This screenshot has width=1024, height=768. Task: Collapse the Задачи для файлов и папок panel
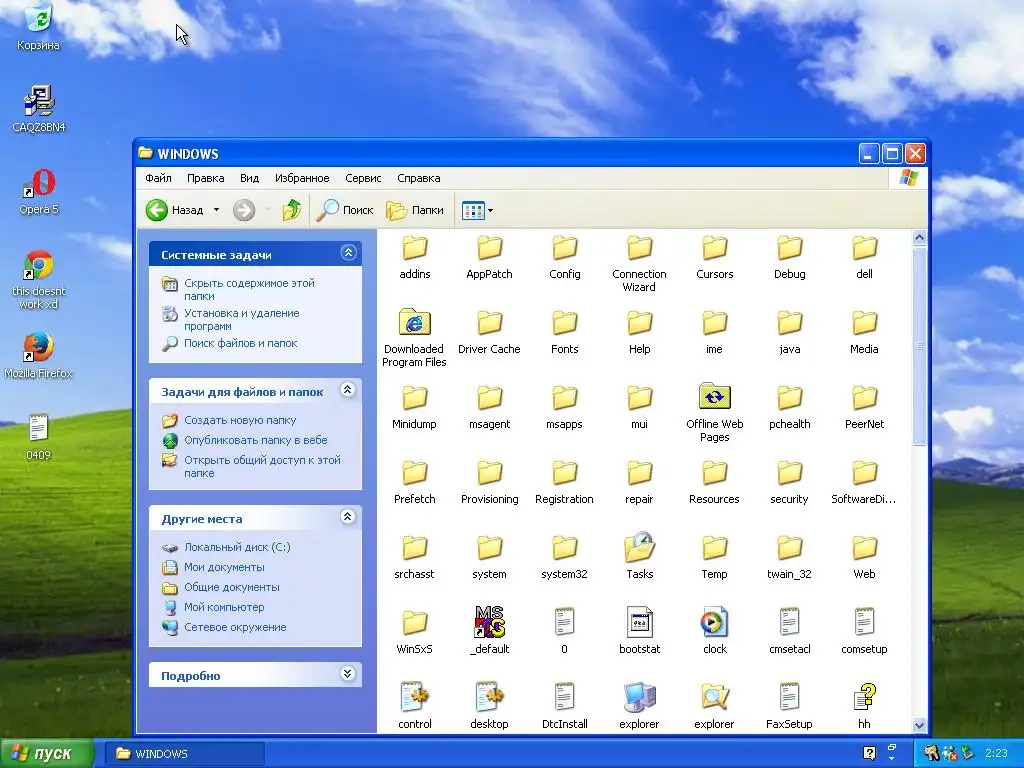pyautogui.click(x=347, y=390)
